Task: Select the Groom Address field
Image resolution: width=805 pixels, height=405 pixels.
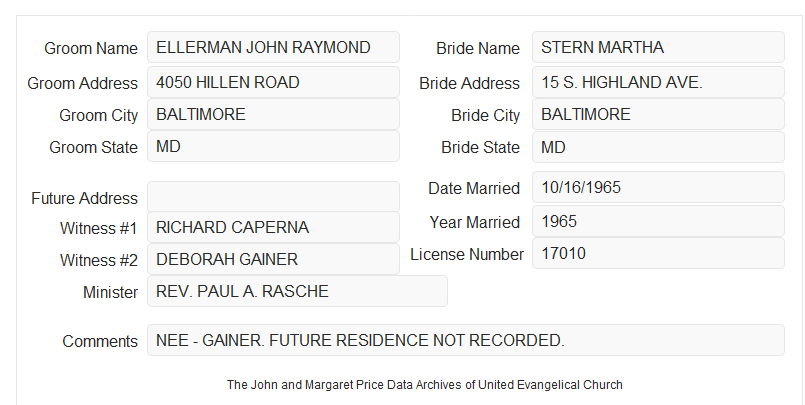Action: coord(273,82)
